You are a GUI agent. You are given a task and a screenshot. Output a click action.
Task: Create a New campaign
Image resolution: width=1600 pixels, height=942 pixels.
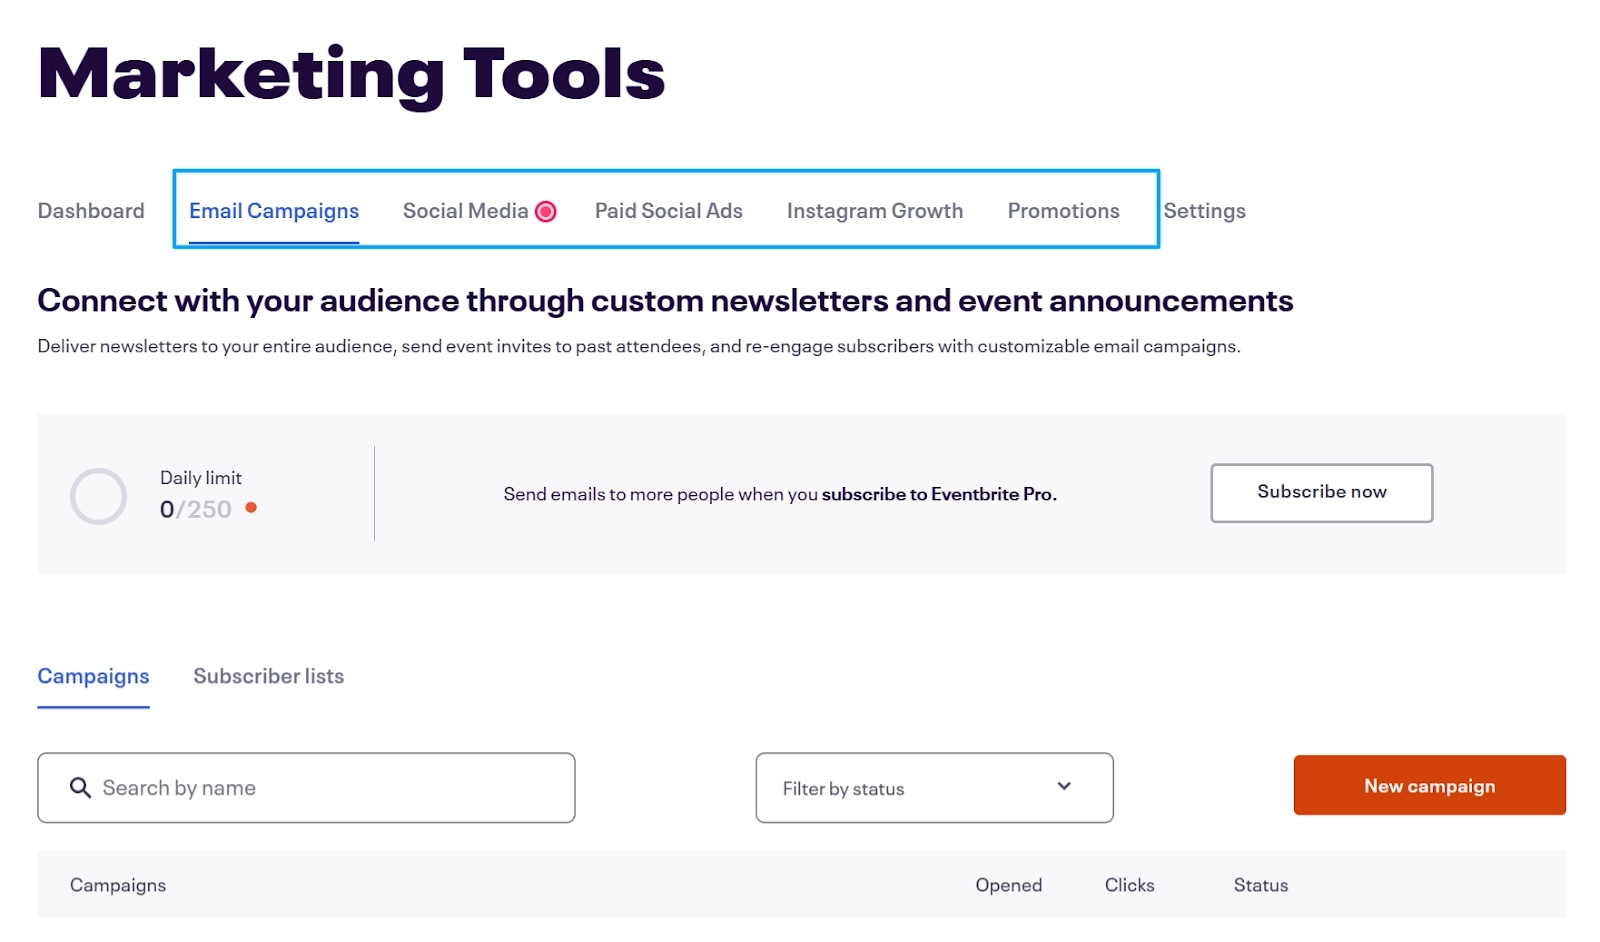click(x=1429, y=785)
